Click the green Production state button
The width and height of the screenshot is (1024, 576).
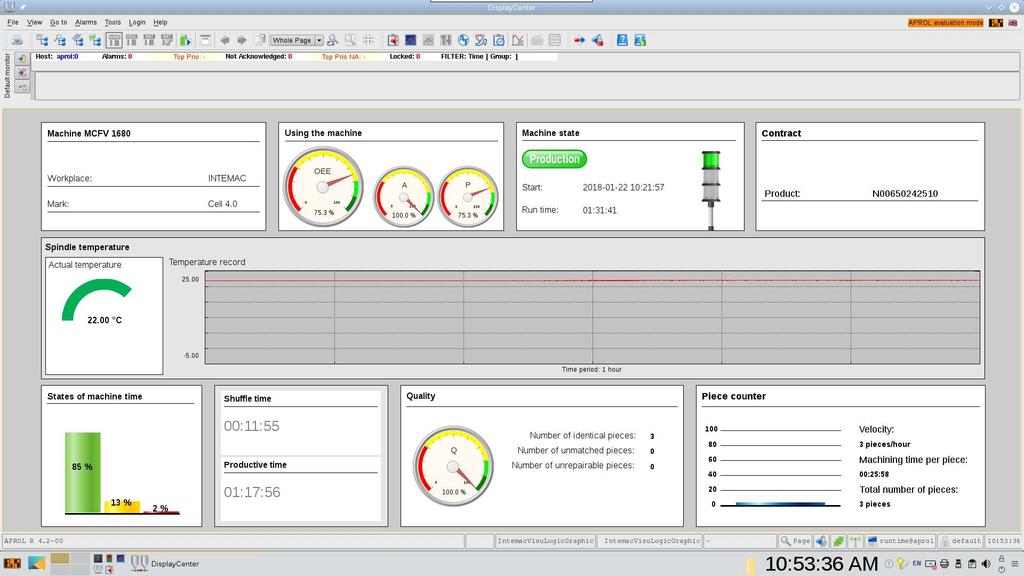(554, 159)
